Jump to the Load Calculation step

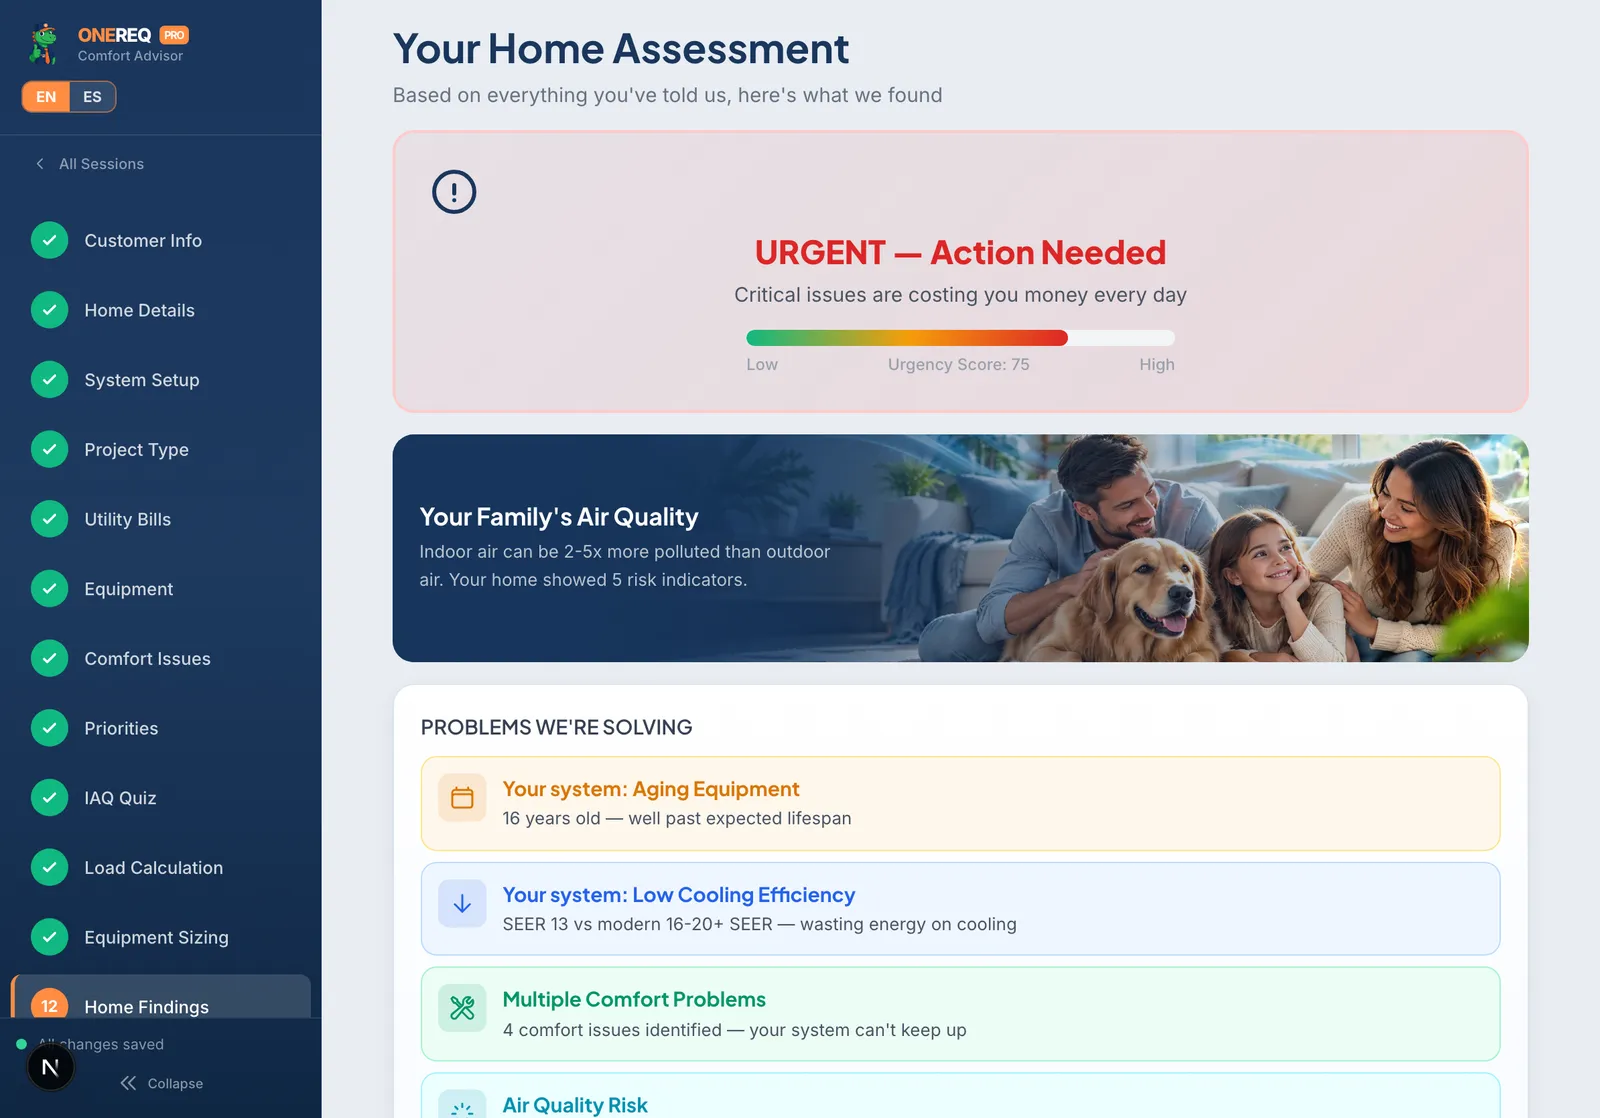[160, 868]
